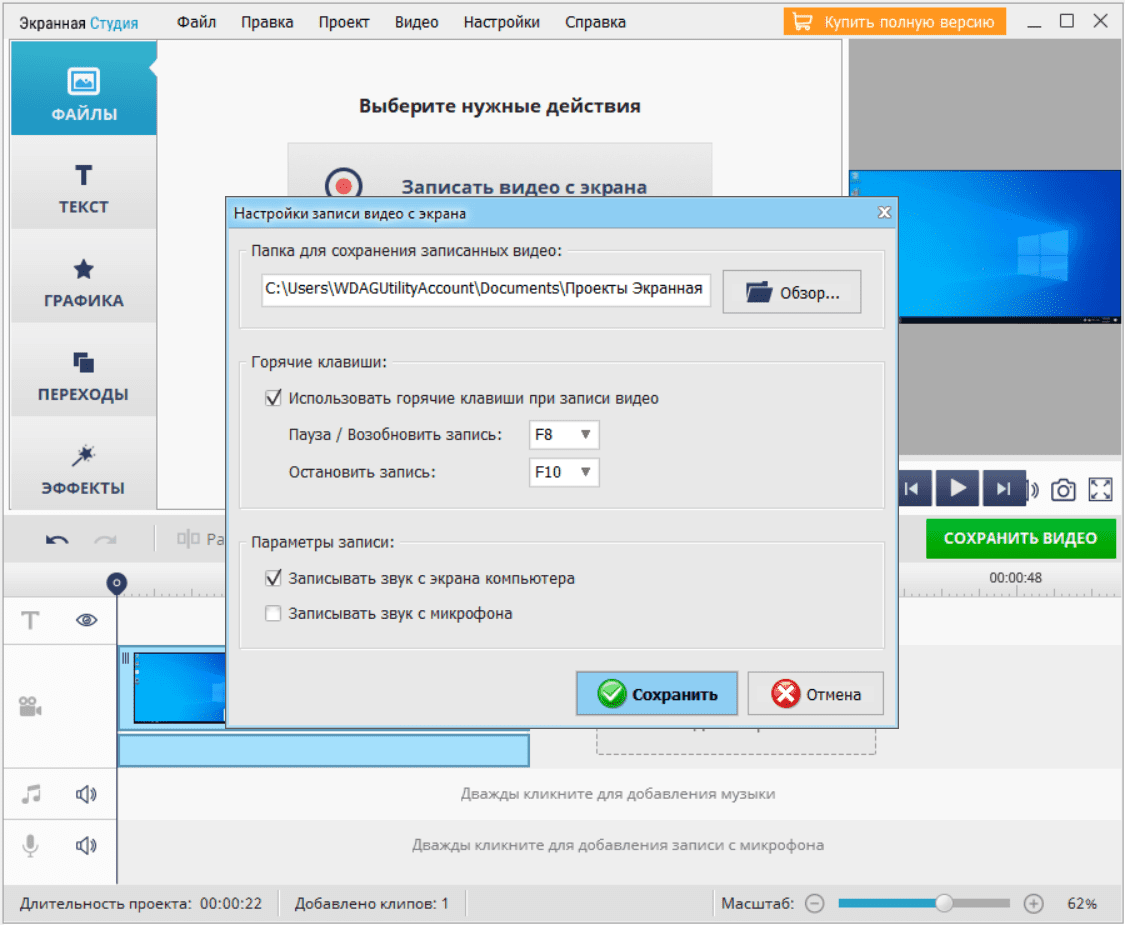Click the Сохранить button in dialog
Viewport: 1125px width, 925px height.
click(656, 694)
